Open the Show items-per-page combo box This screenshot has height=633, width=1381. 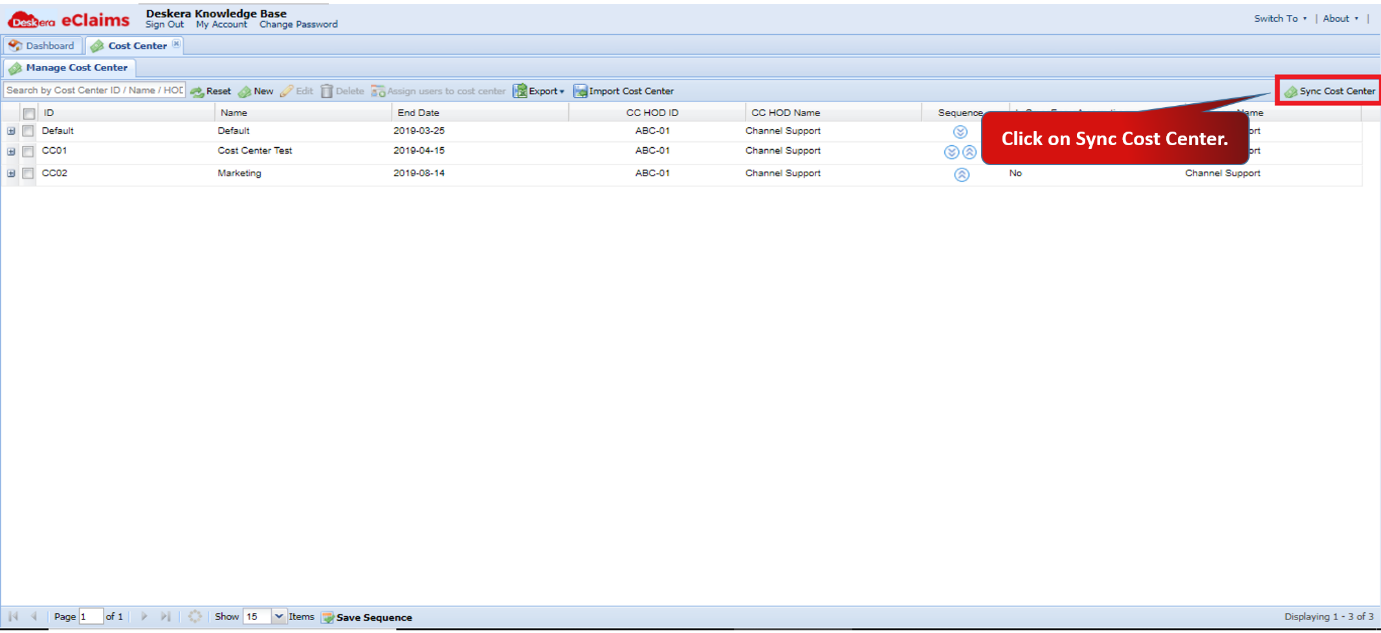click(264, 617)
